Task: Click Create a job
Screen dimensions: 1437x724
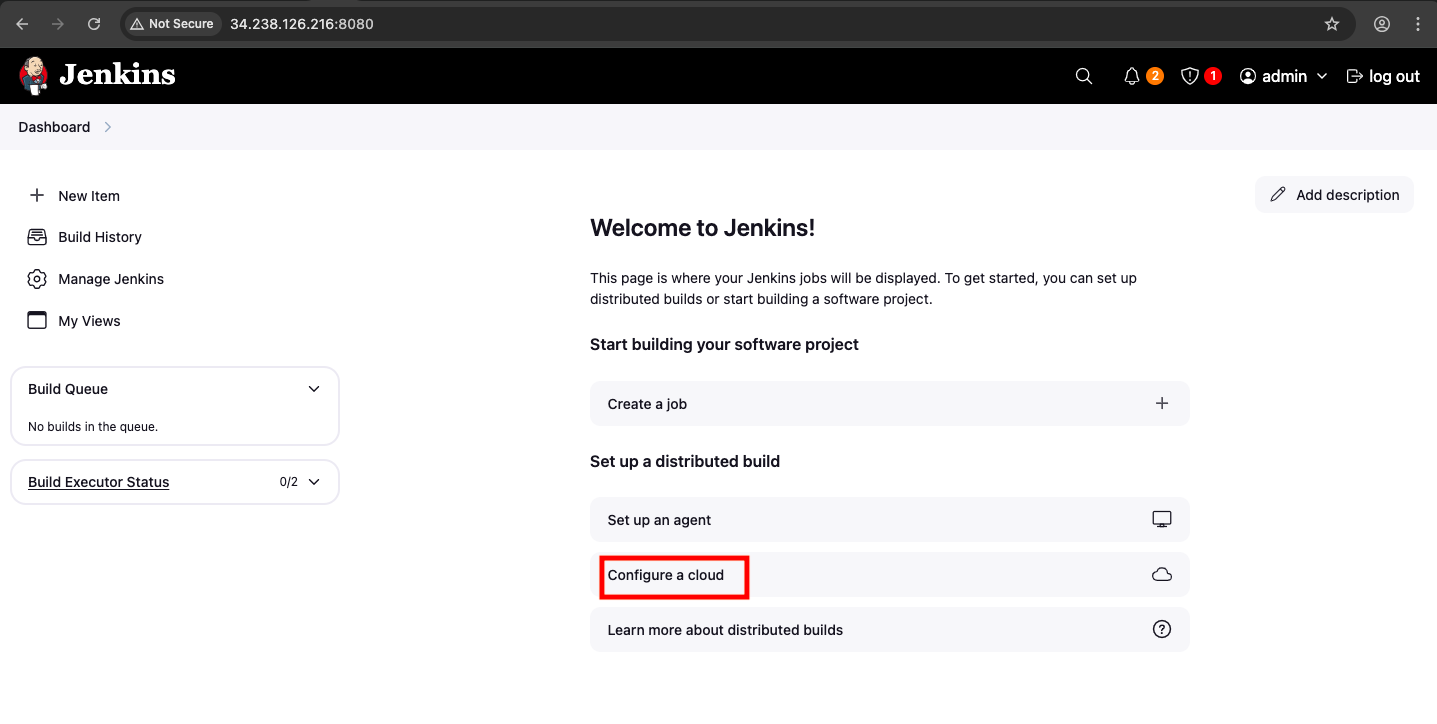Action: [x=890, y=404]
